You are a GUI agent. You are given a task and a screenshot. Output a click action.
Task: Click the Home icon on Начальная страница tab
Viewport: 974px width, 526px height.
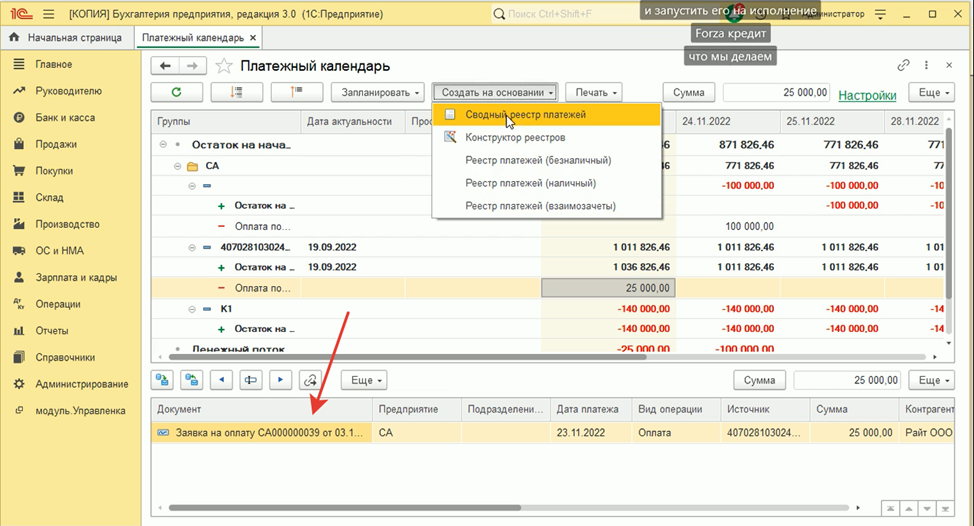pyautogui.click(x=14, y=37)
